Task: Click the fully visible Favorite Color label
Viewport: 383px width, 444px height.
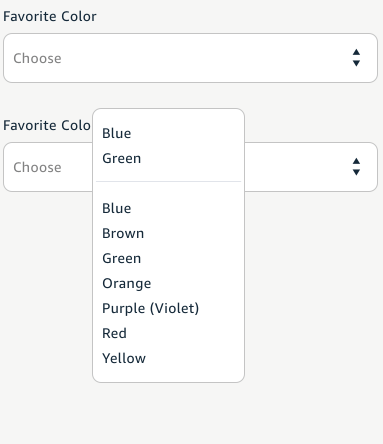Action: point(50,16)
